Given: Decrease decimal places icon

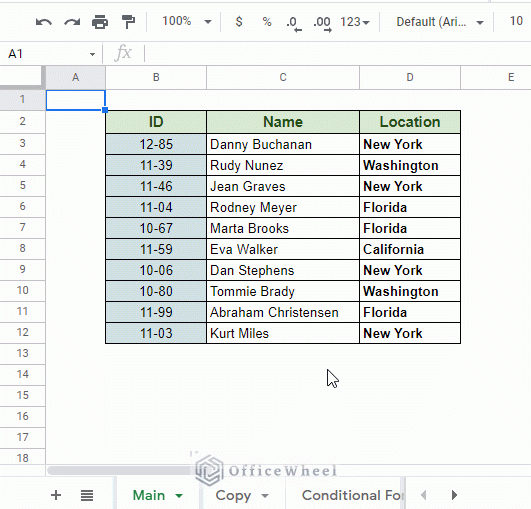Looking at the screenshot, I should tap(293, 24).
